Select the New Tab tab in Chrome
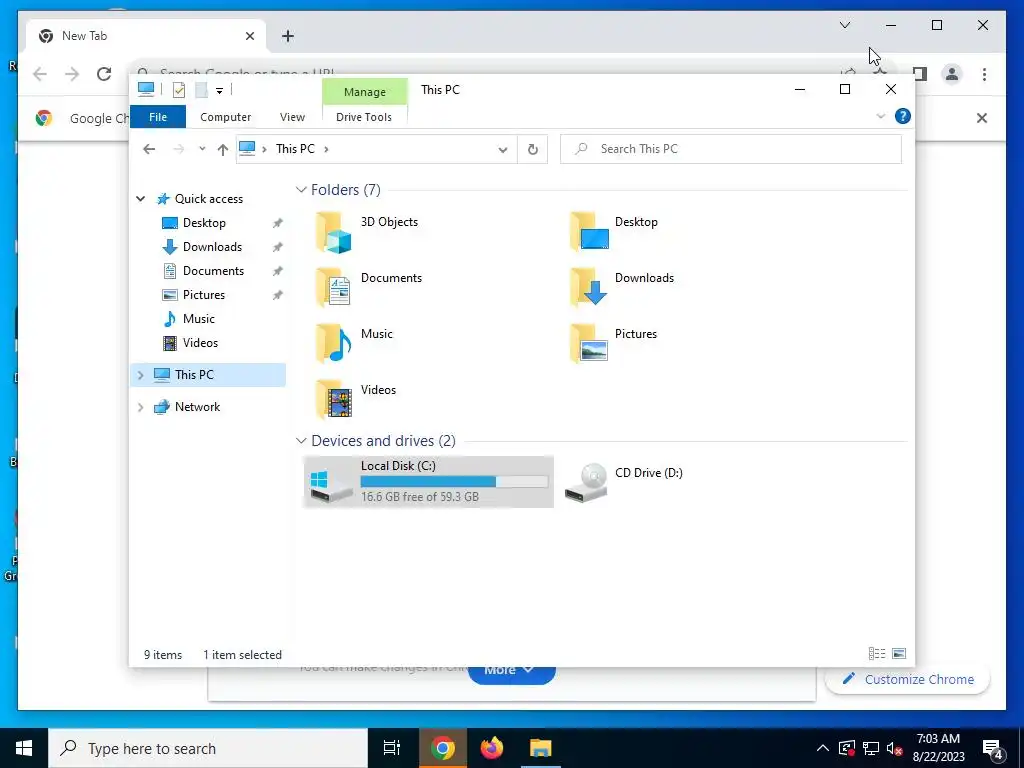This screenshot has width=1024, height=768. [x=147, y=36]
